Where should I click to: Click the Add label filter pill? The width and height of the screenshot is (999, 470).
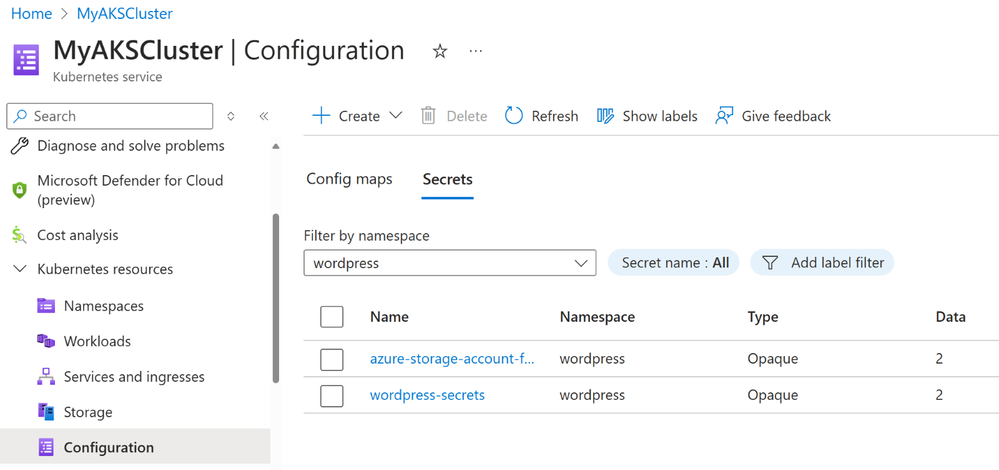(822, 262)
